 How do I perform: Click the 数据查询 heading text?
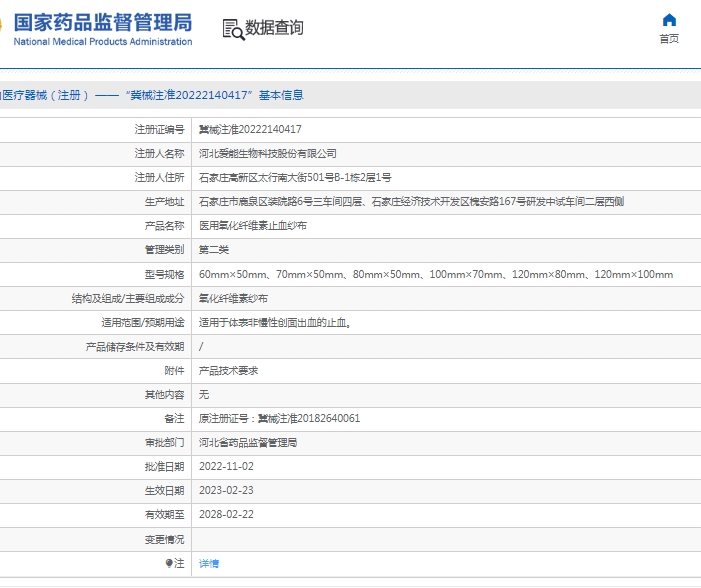[274, 28]
